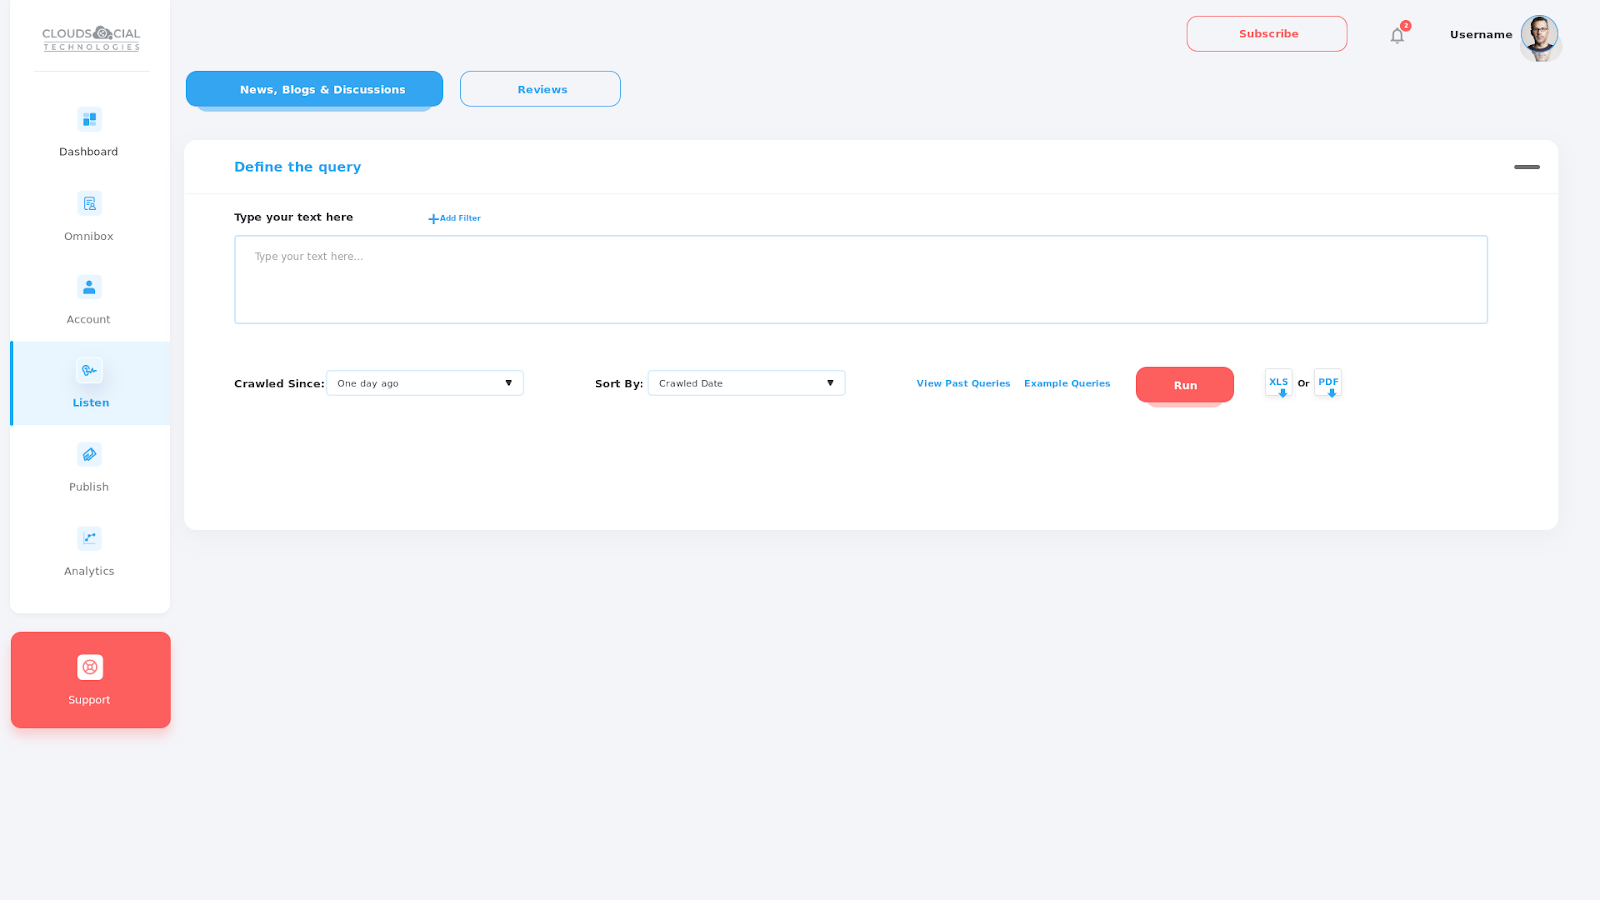Download results as PDF
This screenshot has width=1600, height=900.
(x=1328, y=384)
